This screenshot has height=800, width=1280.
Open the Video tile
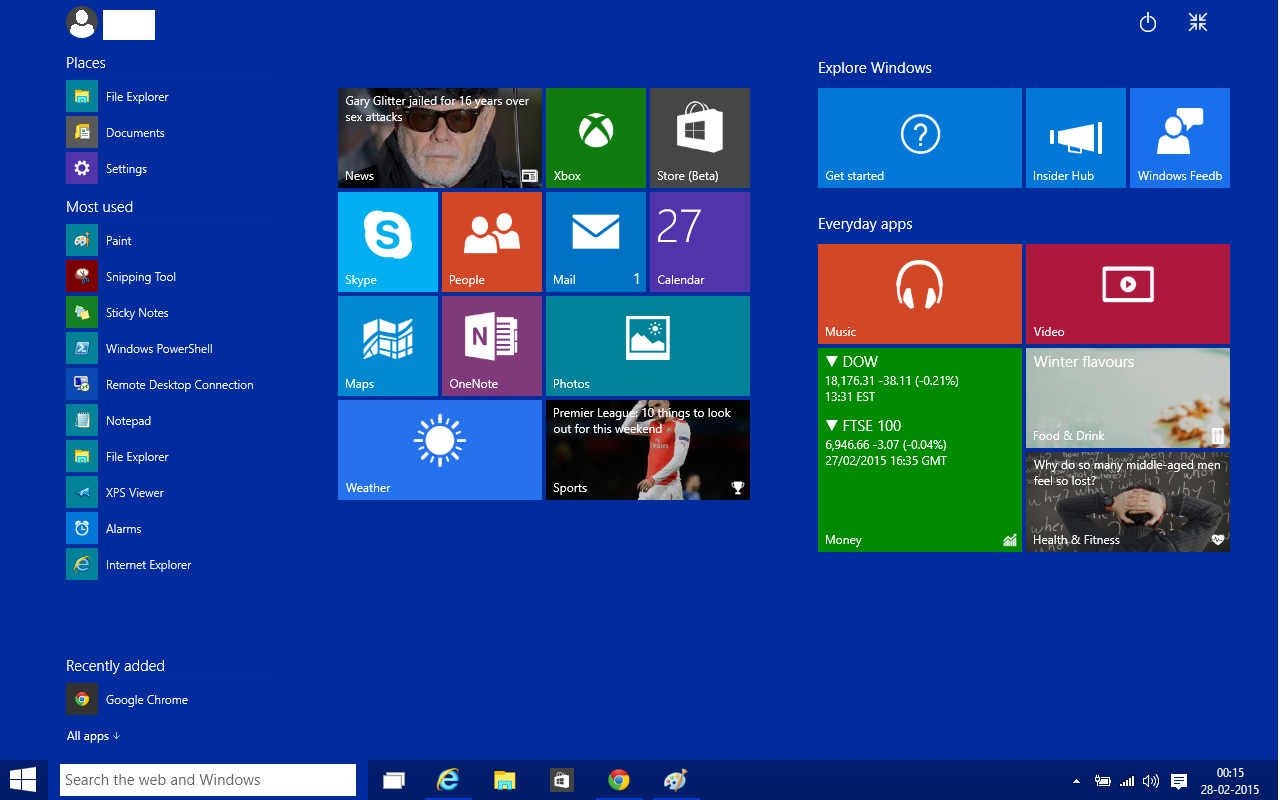coord(1128,294)
